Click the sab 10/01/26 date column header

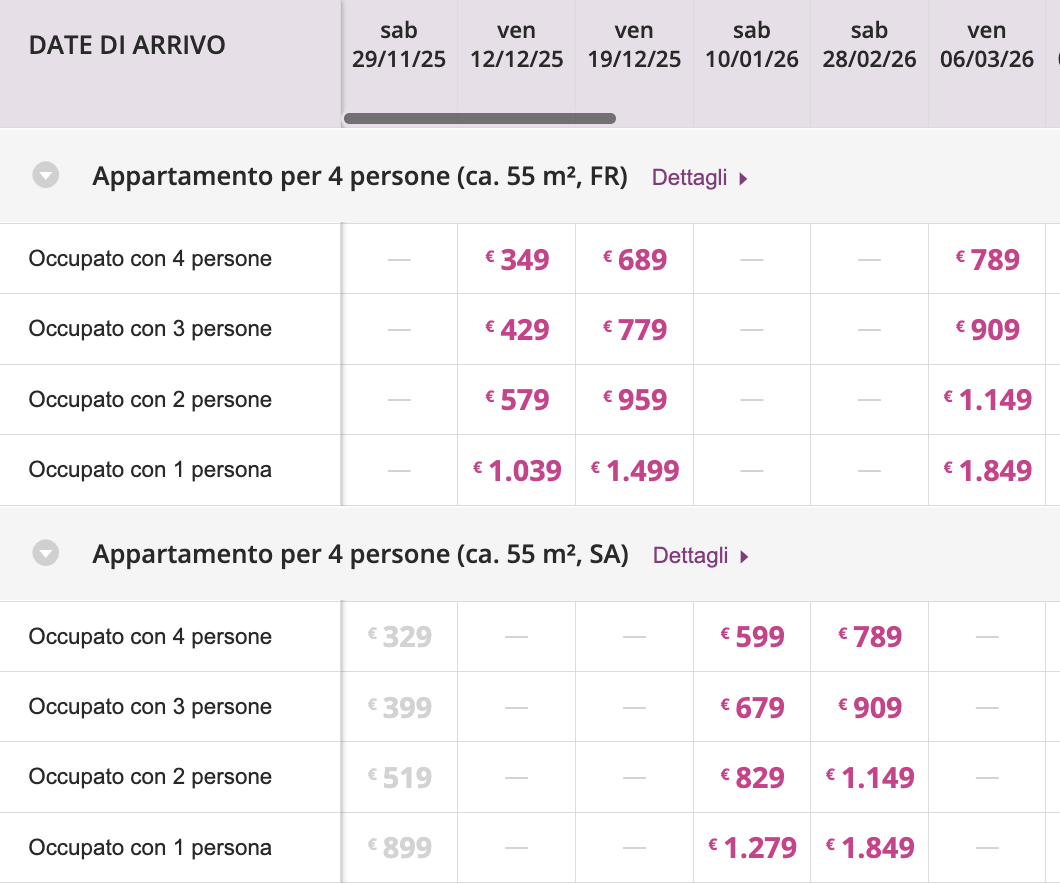(752, 46)
